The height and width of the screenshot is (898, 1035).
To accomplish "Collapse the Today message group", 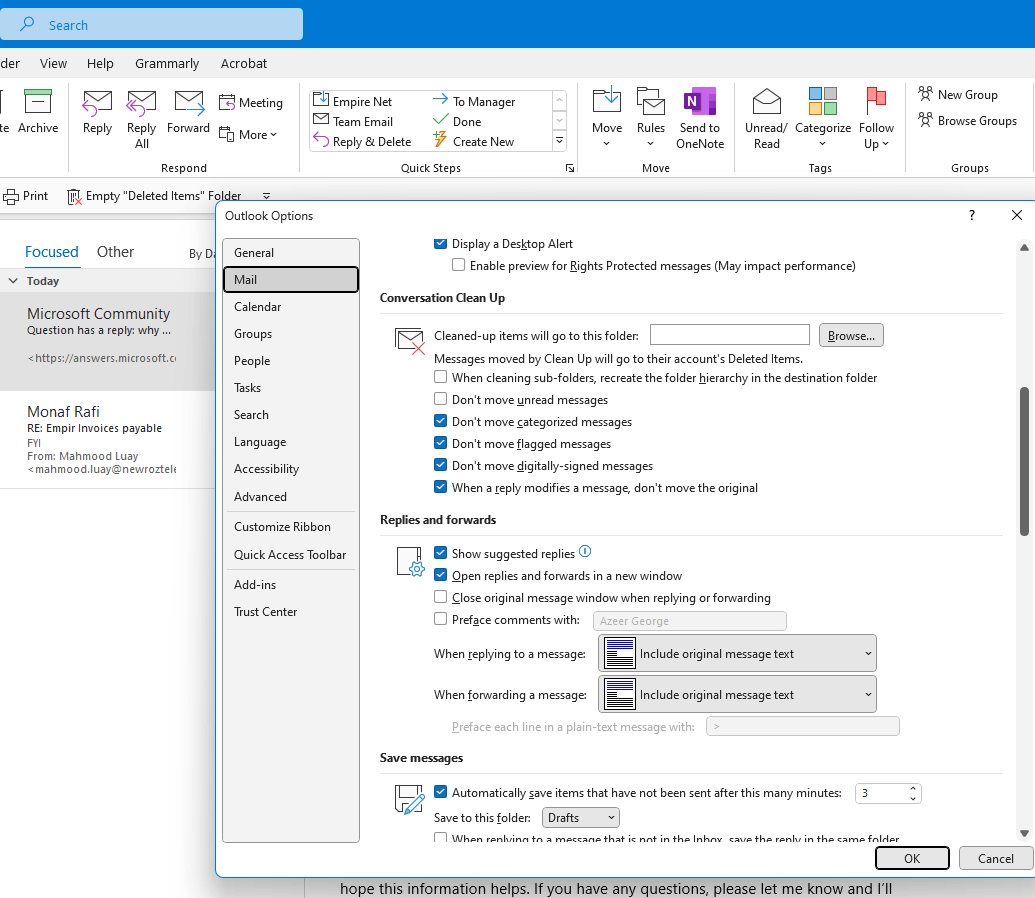I will click(x=13, y=281).
